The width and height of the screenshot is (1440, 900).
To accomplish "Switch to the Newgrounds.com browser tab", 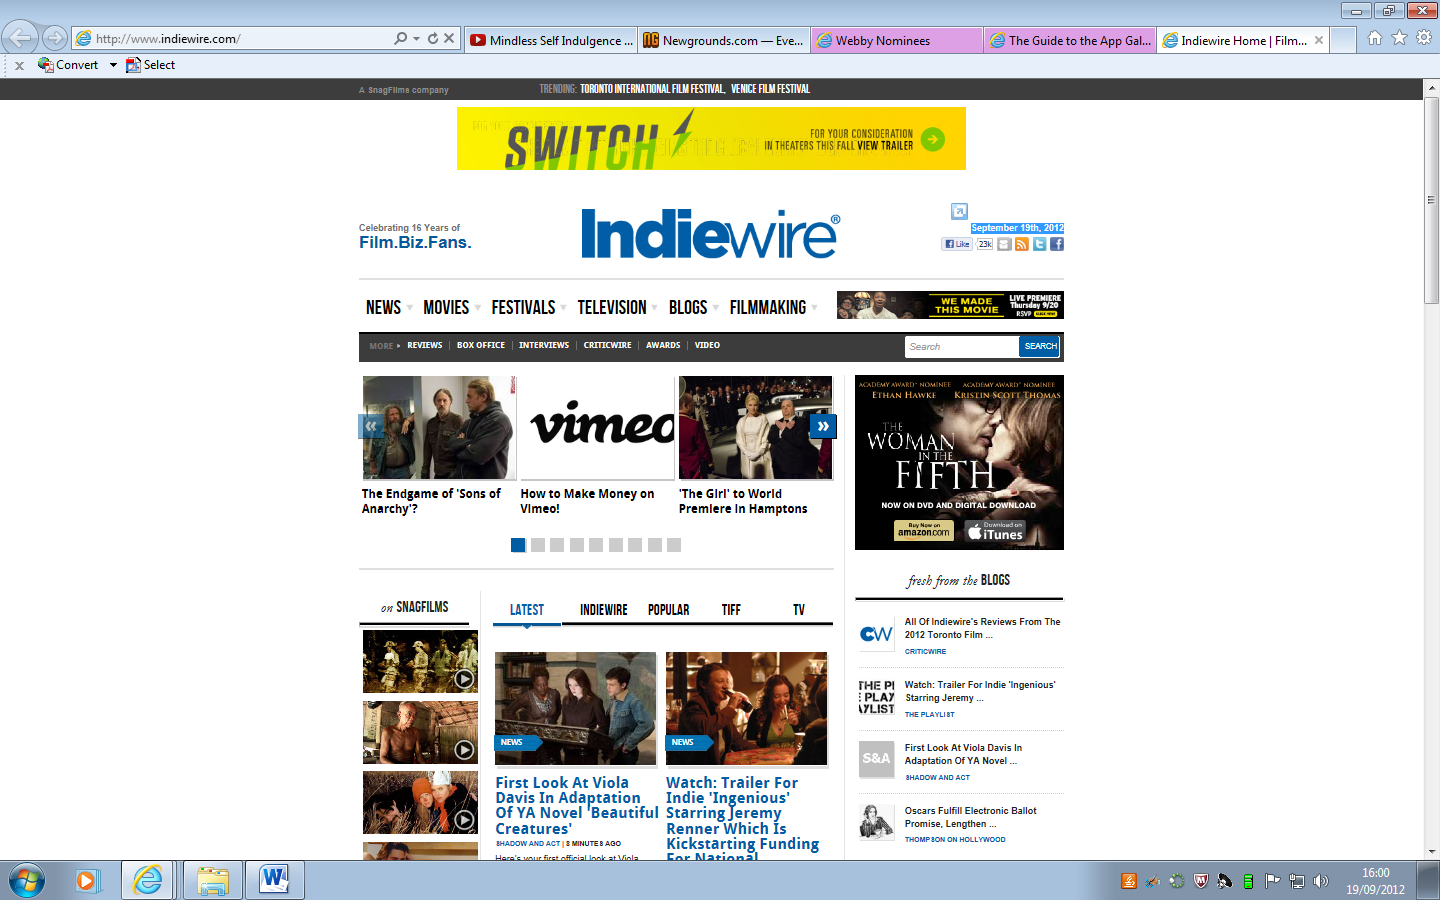I will click(x=723, y=40).
